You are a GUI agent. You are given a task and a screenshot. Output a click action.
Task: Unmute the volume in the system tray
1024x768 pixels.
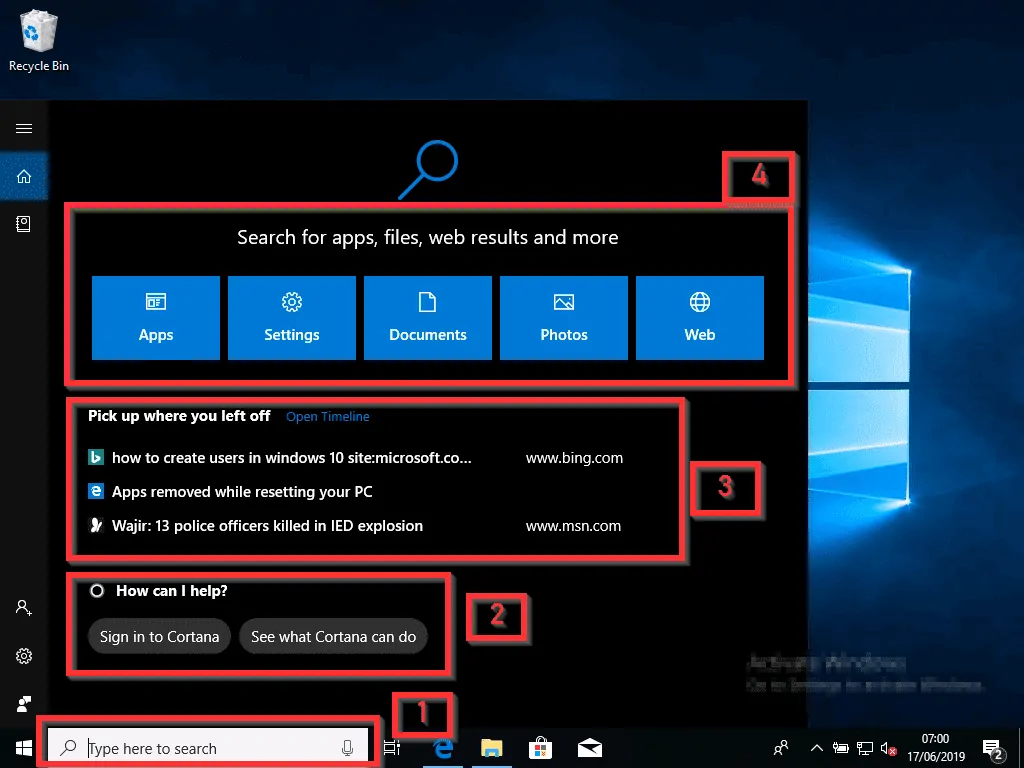(x=887, y=747)
